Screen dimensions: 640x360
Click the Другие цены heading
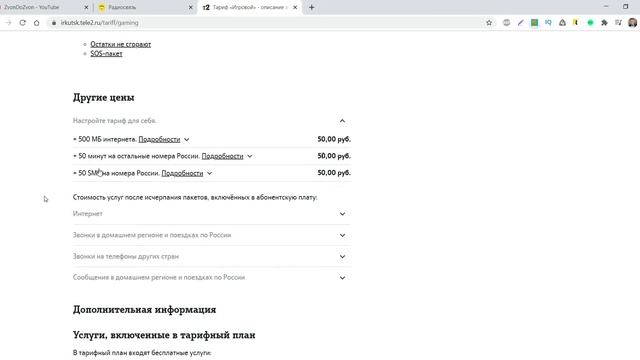tap(104, 98)
